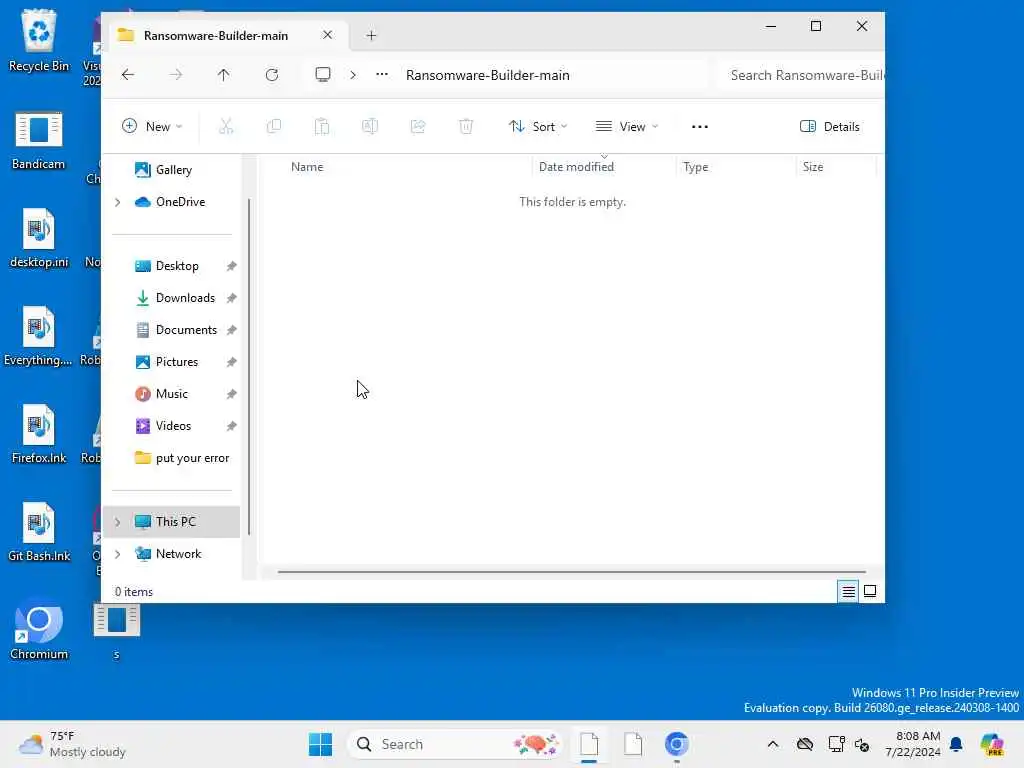1024x768 pixels.
Task: Select the Recycle Bin desktop icon
Action: click(x=39, y=40)
